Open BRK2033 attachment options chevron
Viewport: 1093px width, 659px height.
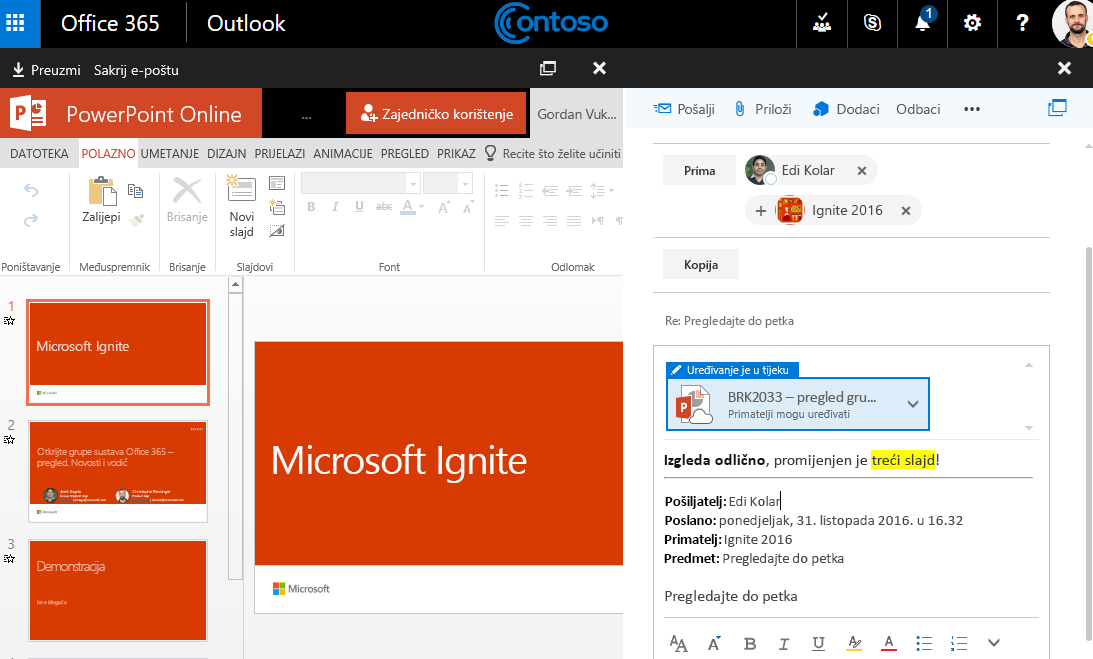[x=912, y=404]
